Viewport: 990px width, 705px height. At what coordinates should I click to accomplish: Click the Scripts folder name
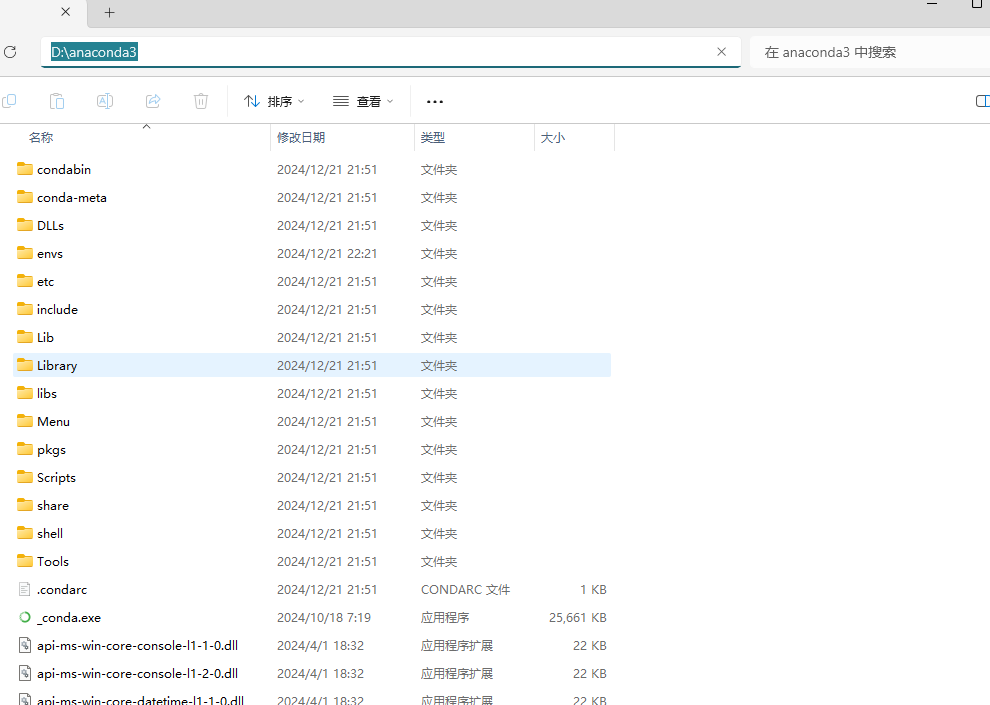(56, 478)
